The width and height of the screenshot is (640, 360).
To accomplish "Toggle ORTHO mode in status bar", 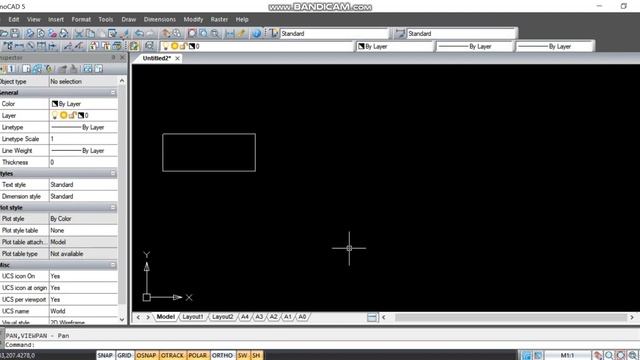I will click(222, 356).
